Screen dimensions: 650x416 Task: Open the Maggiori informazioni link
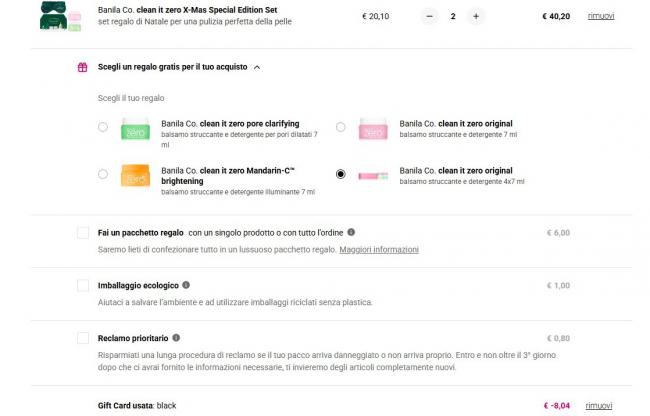[x=379, y=249]
